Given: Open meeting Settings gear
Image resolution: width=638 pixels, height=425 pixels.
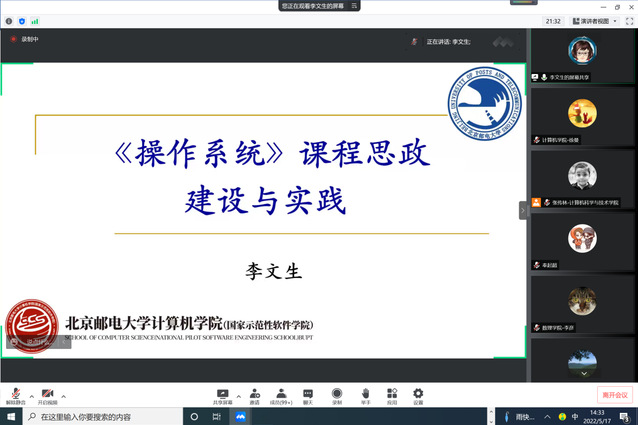Looking at the screenshot, I should pos(418,394).
